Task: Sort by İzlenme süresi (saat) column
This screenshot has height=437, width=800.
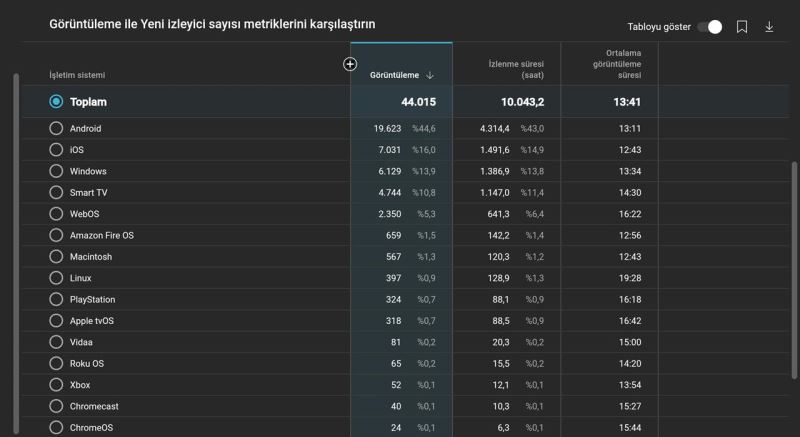Action: click(x=515, y=69)
